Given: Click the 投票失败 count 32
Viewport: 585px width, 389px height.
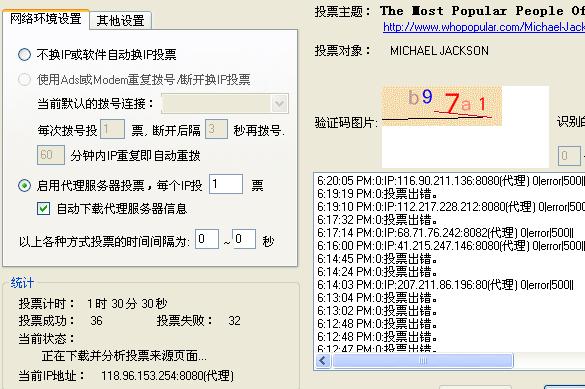Looking at the screenshot, I should point(234,321).
